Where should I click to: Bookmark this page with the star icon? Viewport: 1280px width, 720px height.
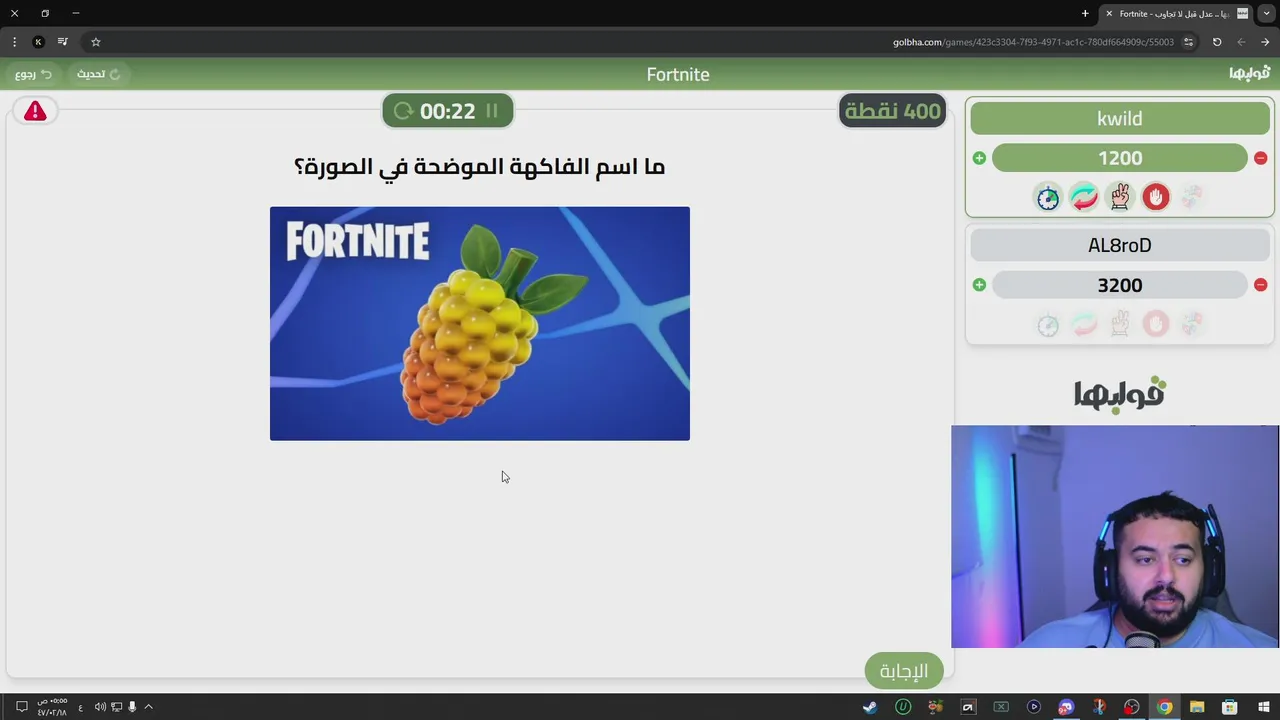coord(96,42)
